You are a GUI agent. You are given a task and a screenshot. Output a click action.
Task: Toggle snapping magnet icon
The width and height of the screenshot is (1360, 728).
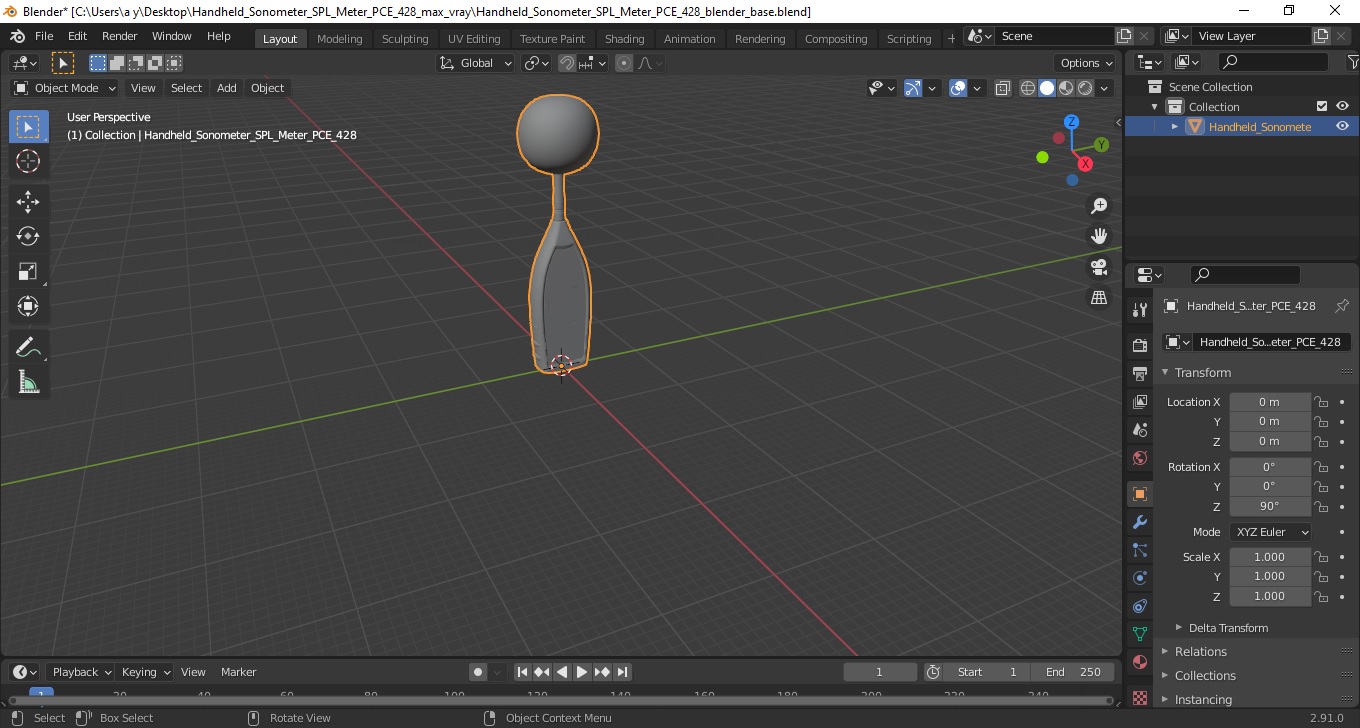[567, 63]
